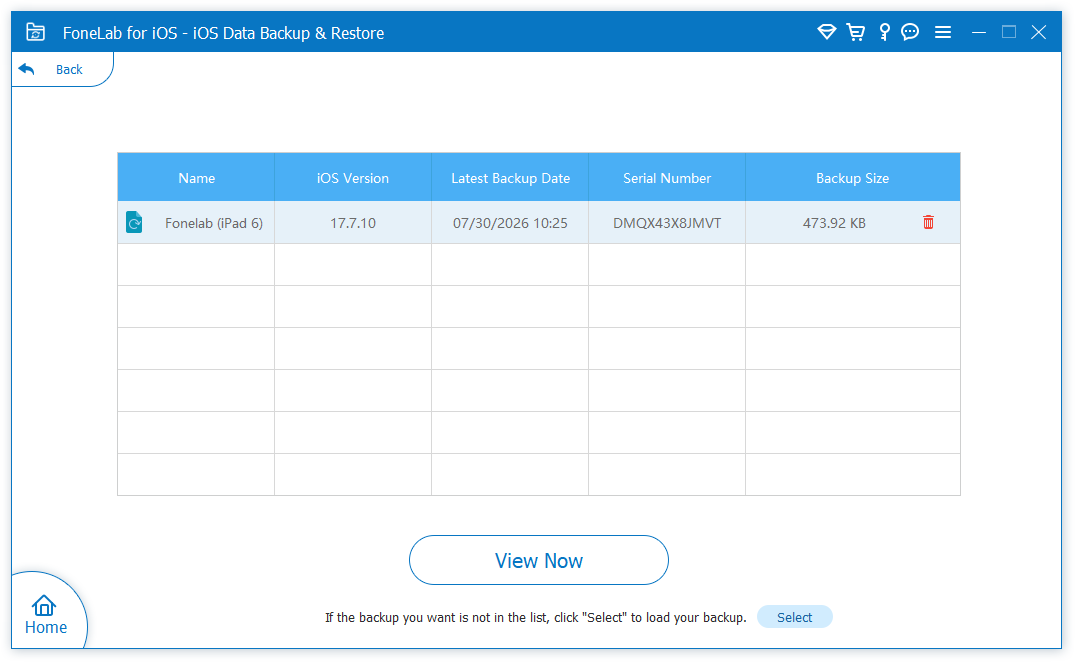Image resolution: width=1075 pixels, height=662 pixels.
Task: Close the FoneLab window
Action: 1039,32
